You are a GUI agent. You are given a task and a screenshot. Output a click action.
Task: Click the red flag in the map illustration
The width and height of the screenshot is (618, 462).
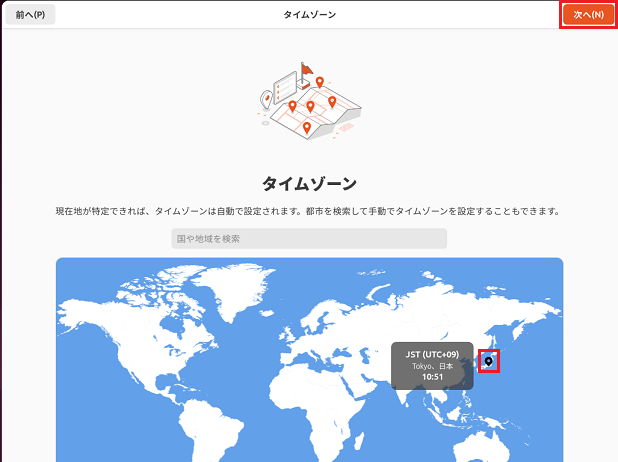click(x=307, y=69)
